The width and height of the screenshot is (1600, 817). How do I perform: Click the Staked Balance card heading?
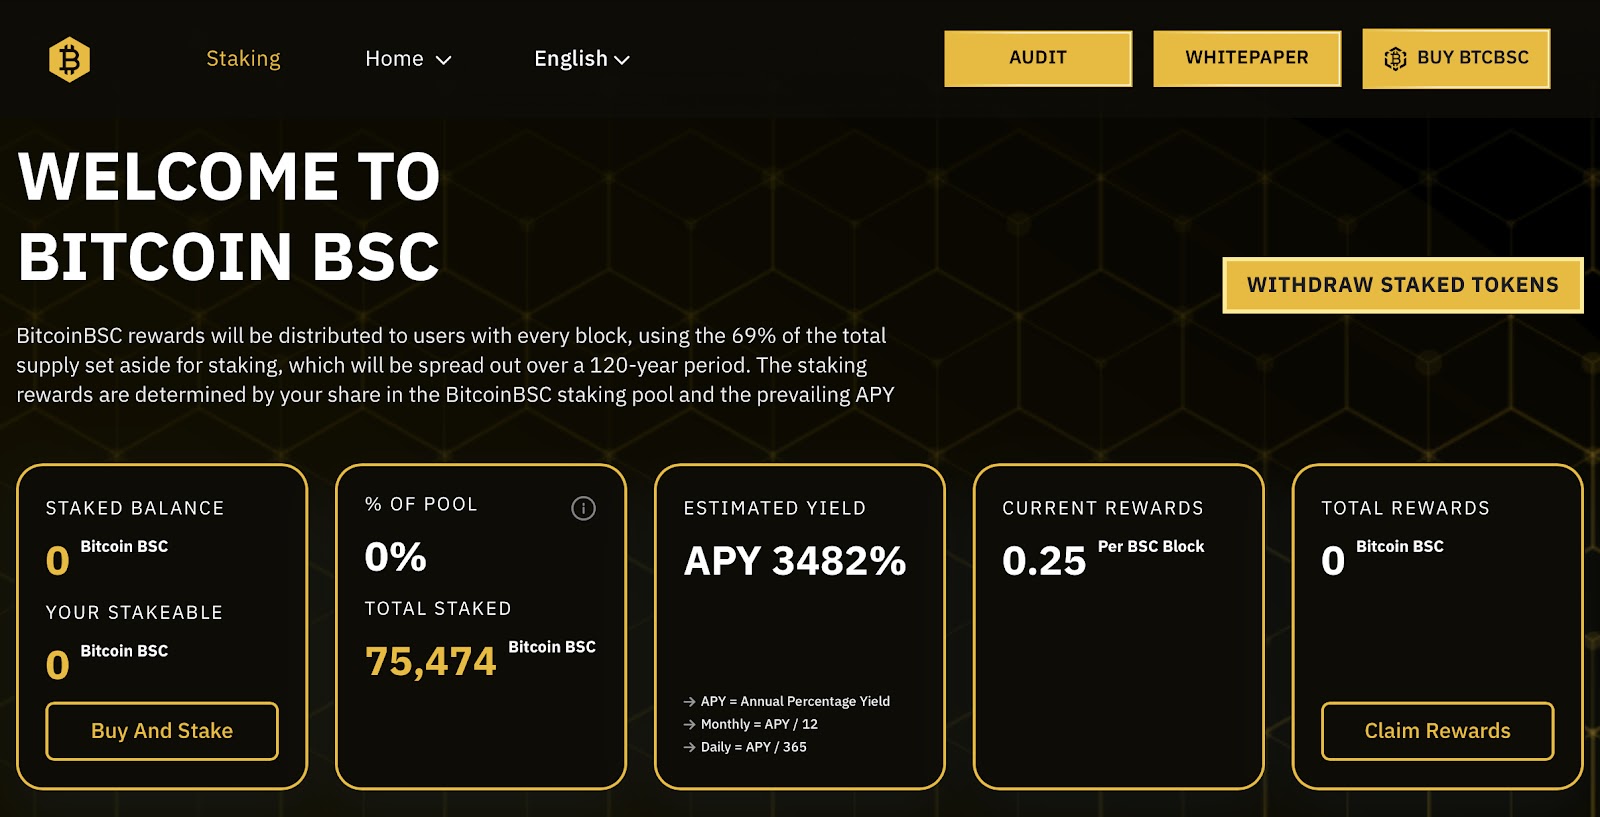coord(135,508)
